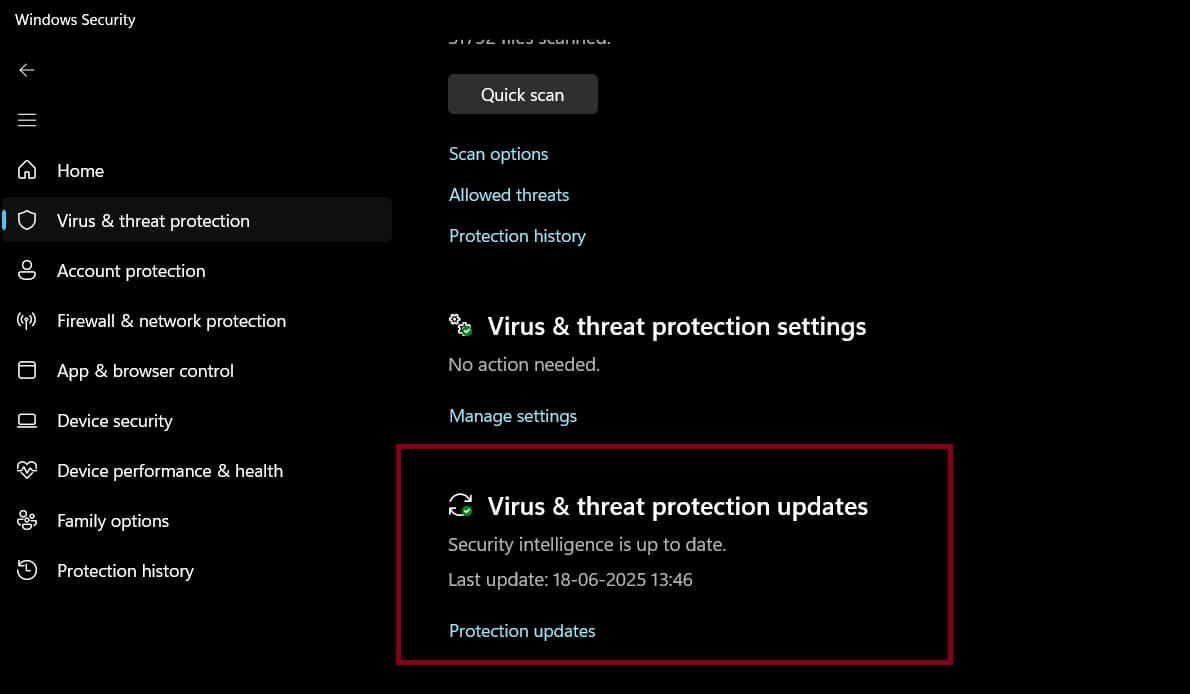Click the Family options icon
The height and width of the screenshot is (694, 1190).
[x=26, y=520]
